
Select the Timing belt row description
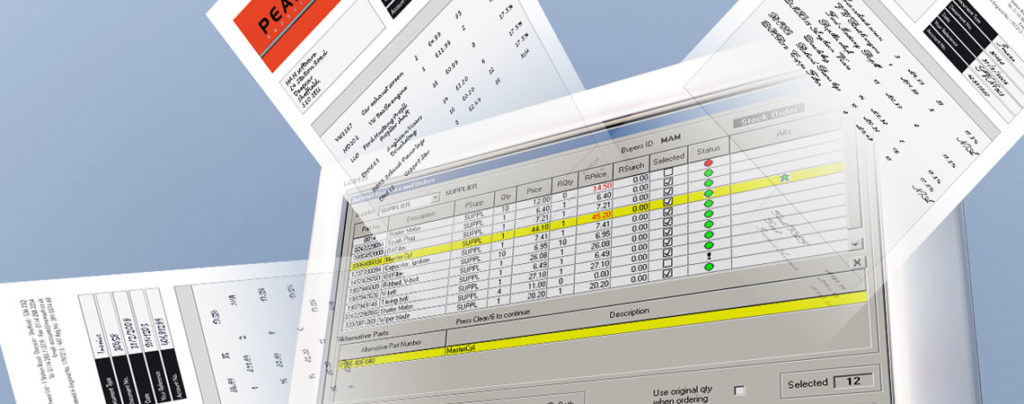(x=394, y=301)
